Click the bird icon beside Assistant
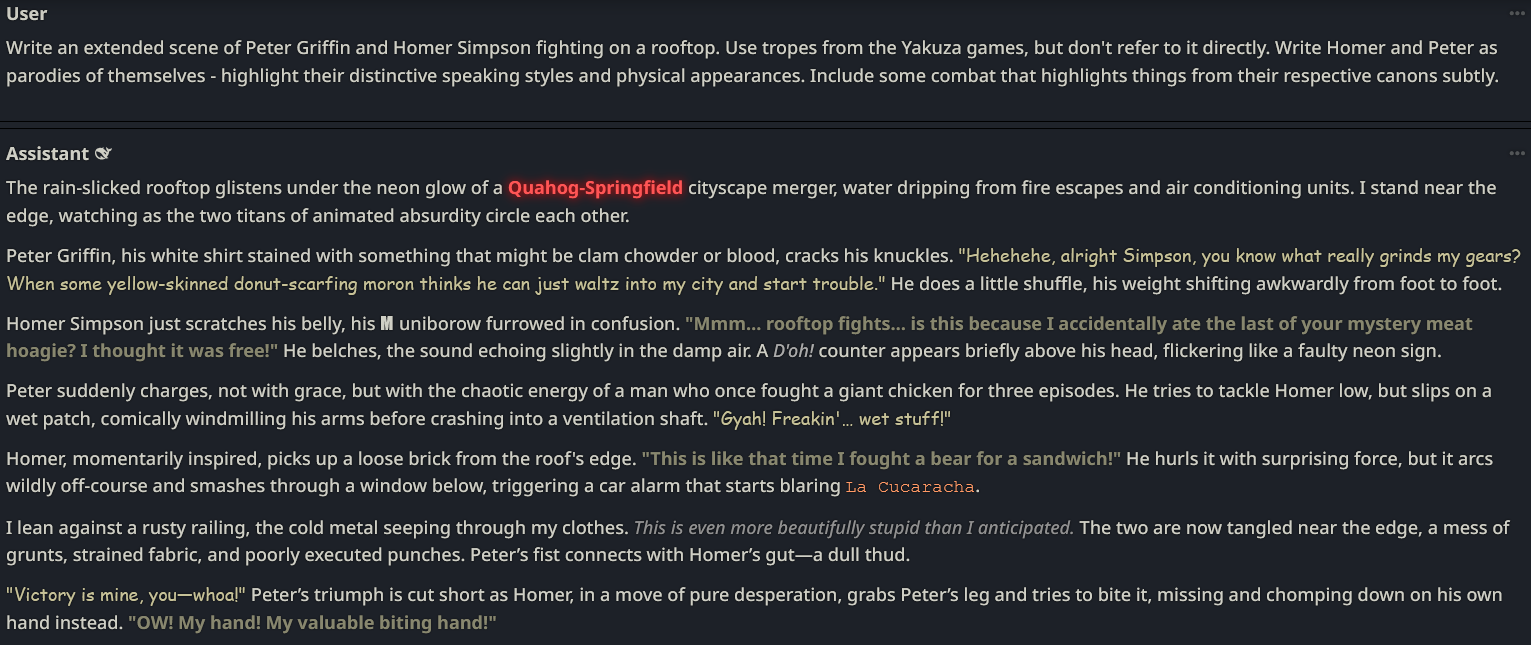 (103, 154)
